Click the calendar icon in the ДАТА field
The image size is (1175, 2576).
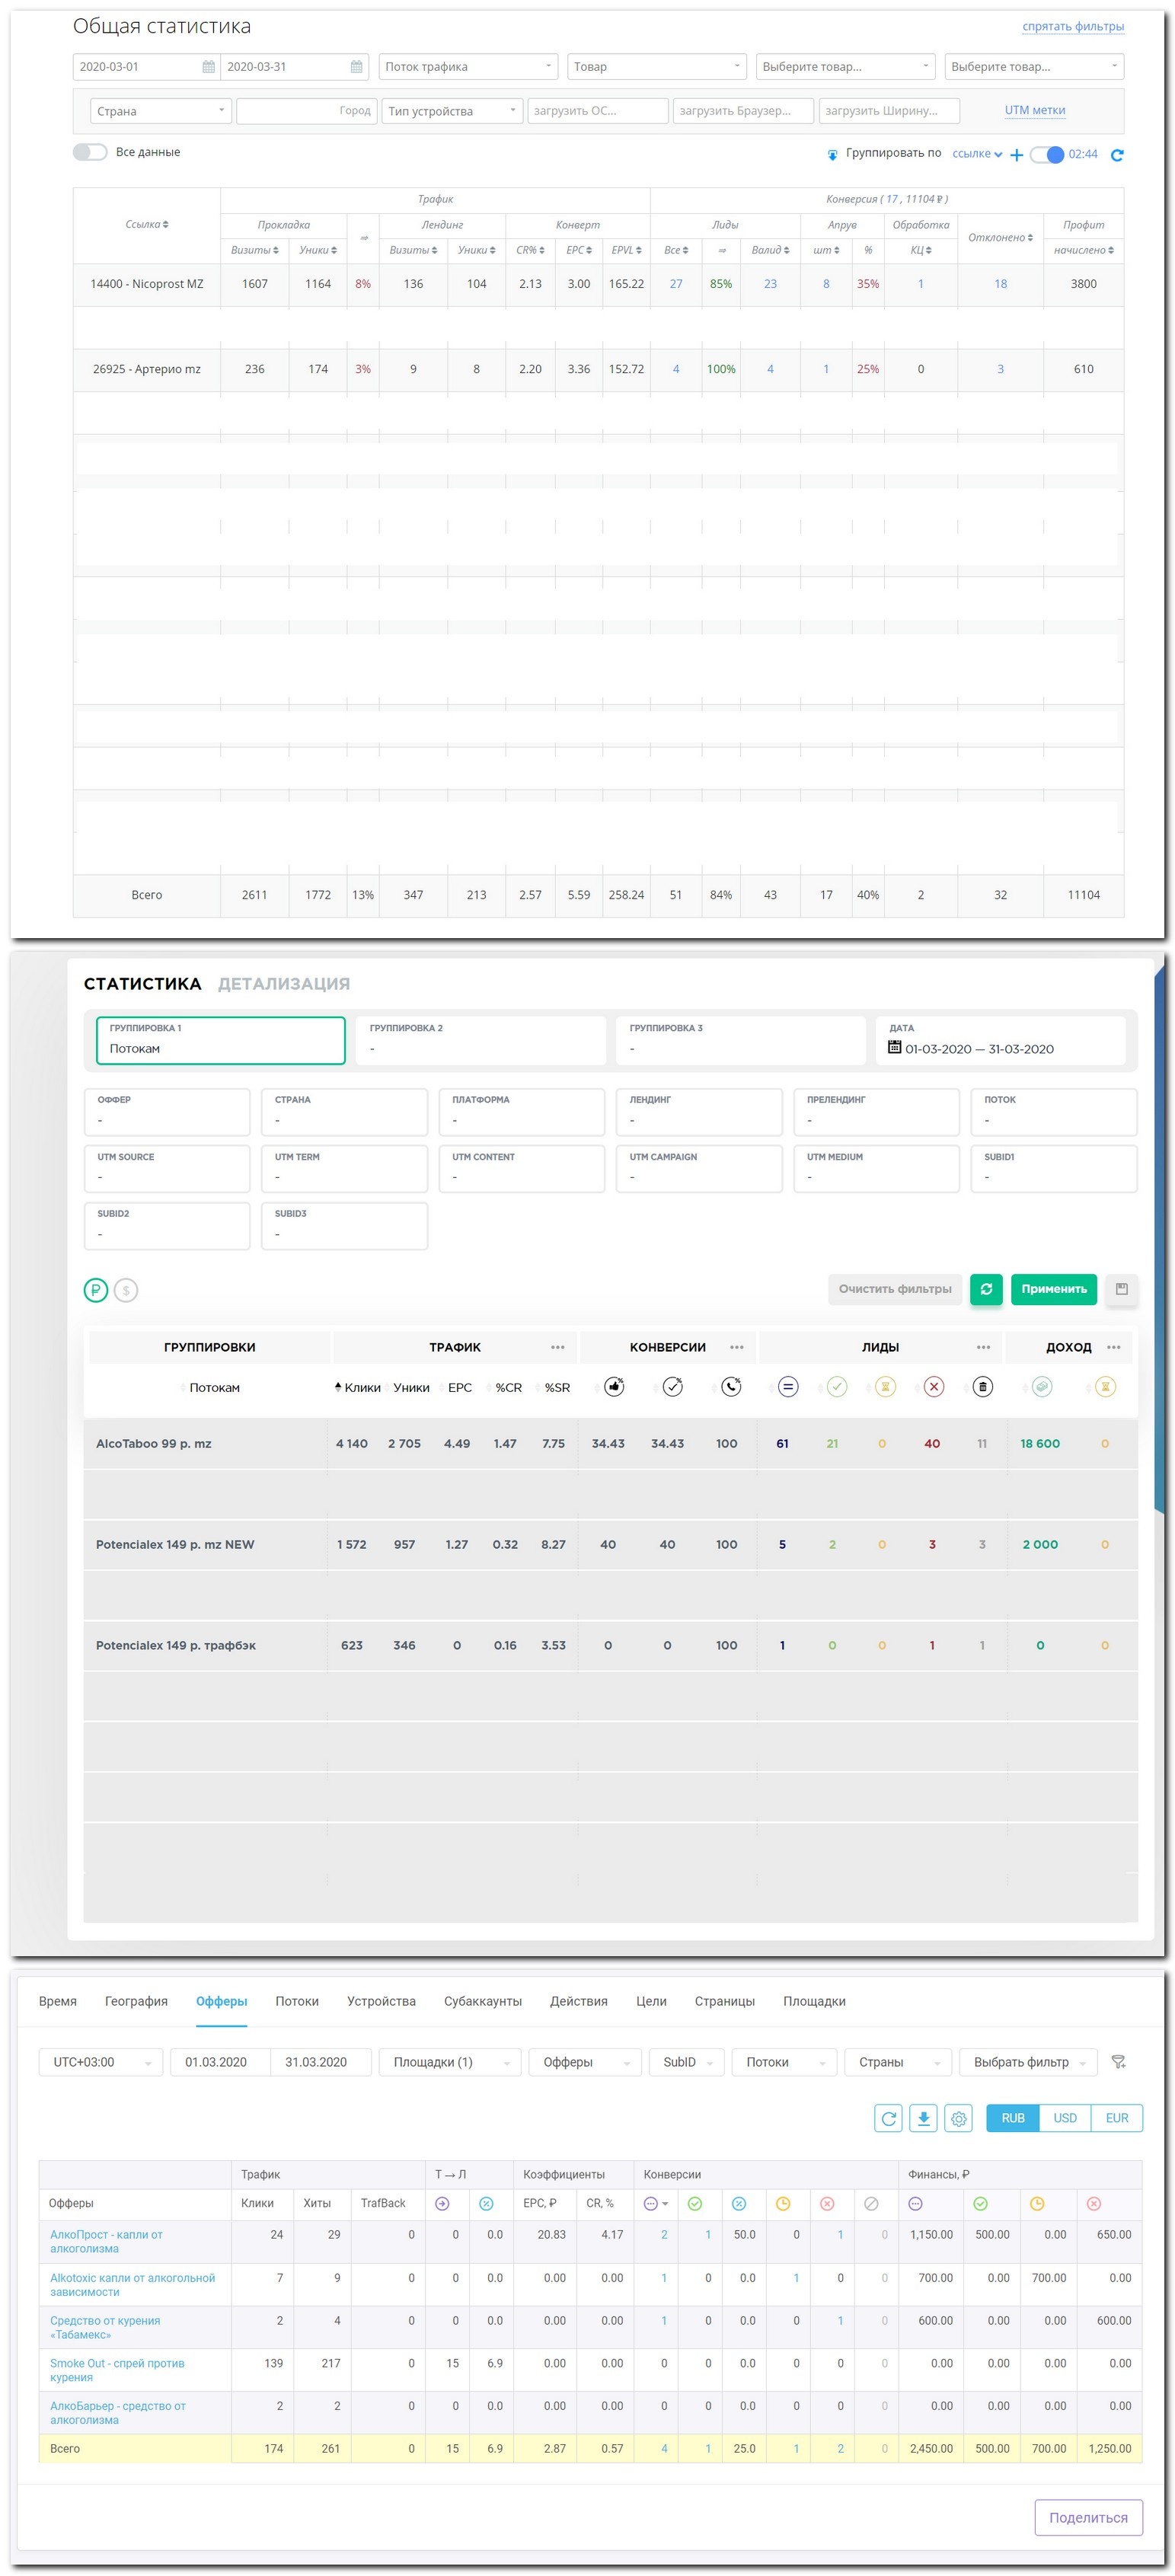coord(895,1048)
